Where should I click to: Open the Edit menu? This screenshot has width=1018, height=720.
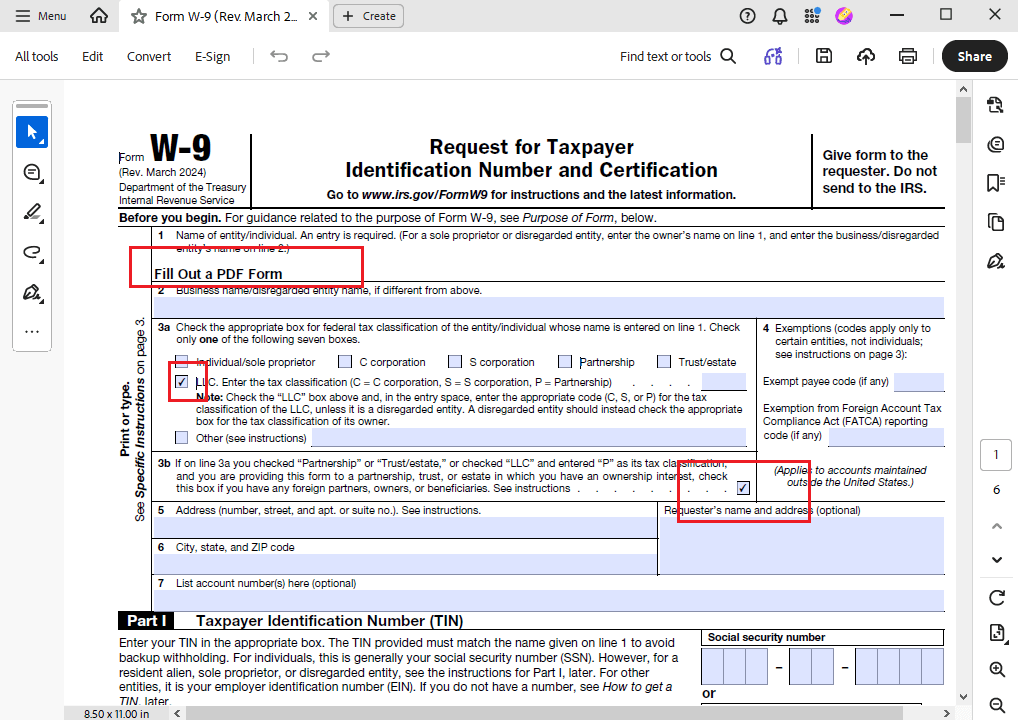tap(92, 56)
